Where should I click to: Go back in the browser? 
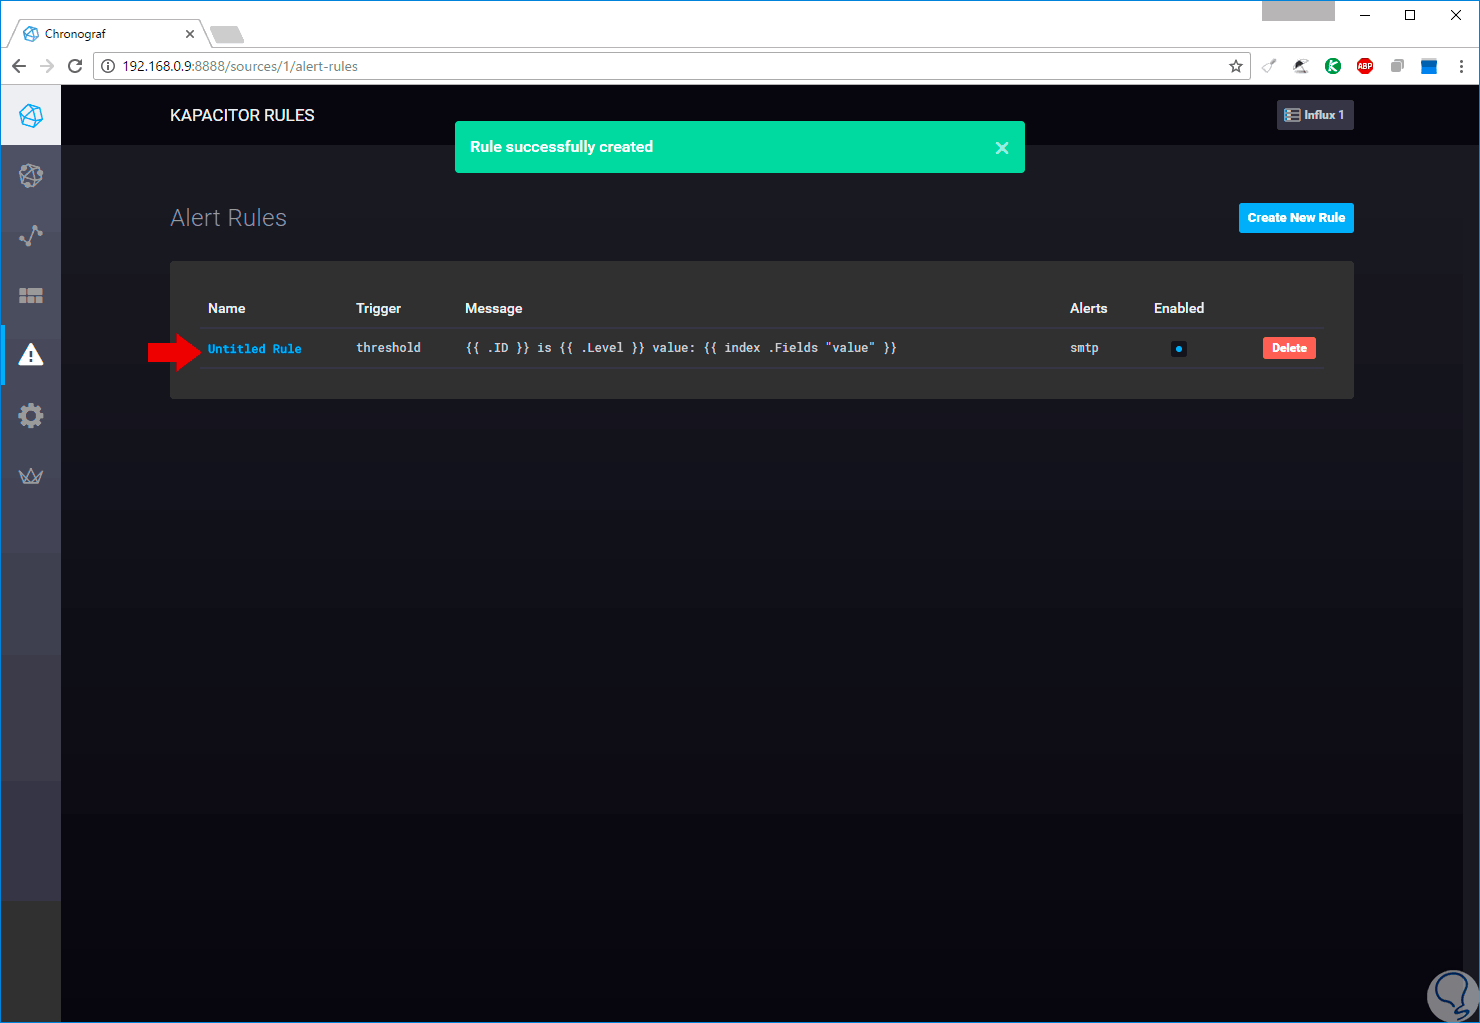(x=19, y=66)
